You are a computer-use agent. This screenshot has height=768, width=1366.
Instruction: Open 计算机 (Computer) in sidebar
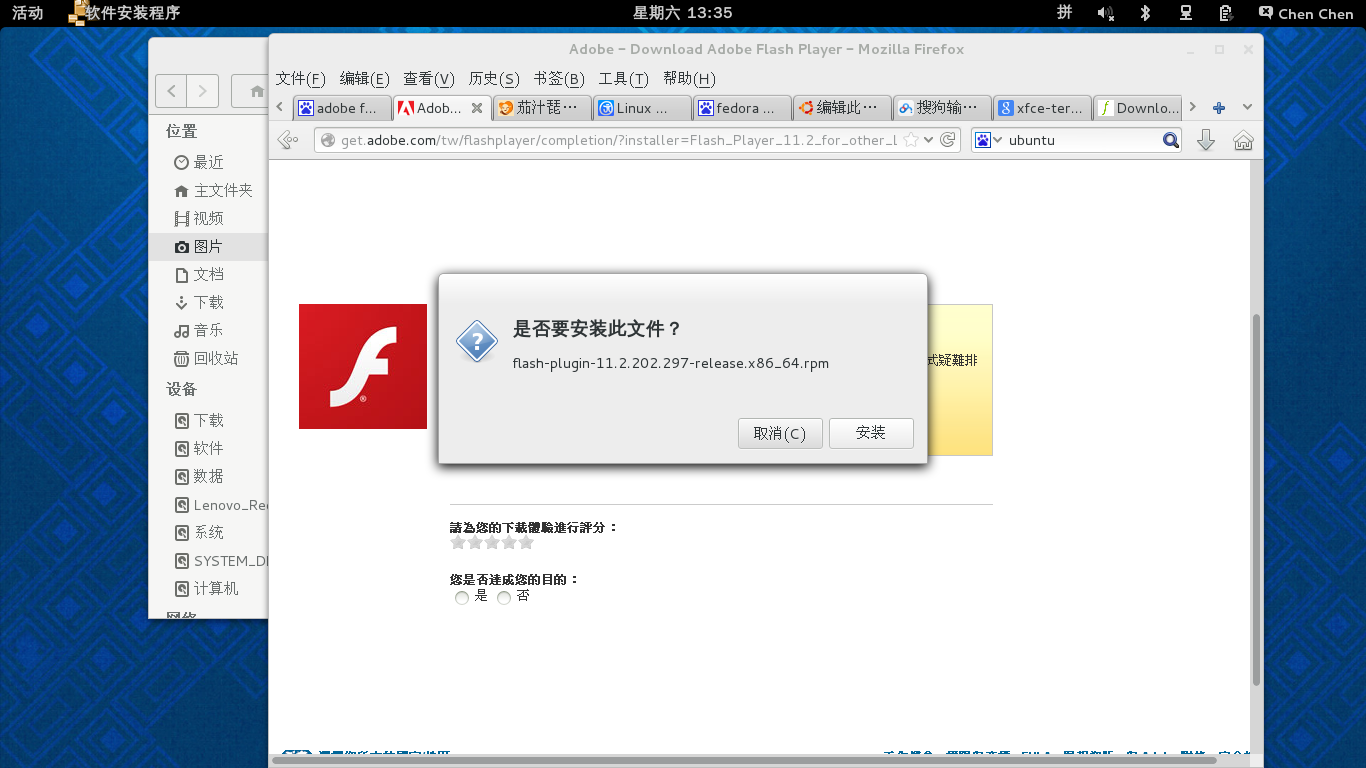pyautogui.click(x=207, y=588)
